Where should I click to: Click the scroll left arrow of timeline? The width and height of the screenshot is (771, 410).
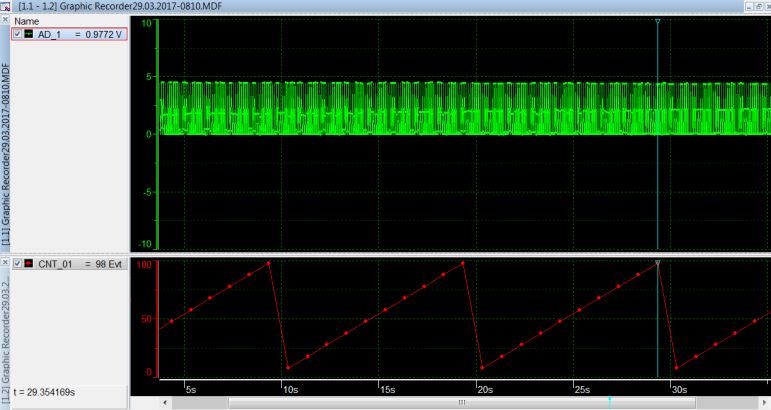[165, 403]
